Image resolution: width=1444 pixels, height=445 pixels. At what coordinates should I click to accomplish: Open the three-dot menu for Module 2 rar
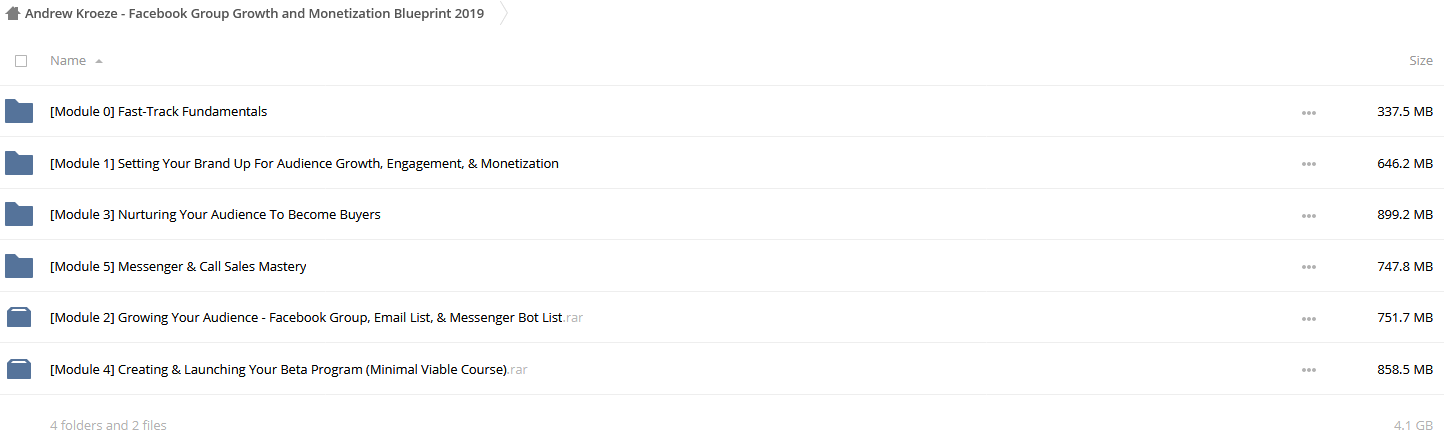pos(1309,318)
